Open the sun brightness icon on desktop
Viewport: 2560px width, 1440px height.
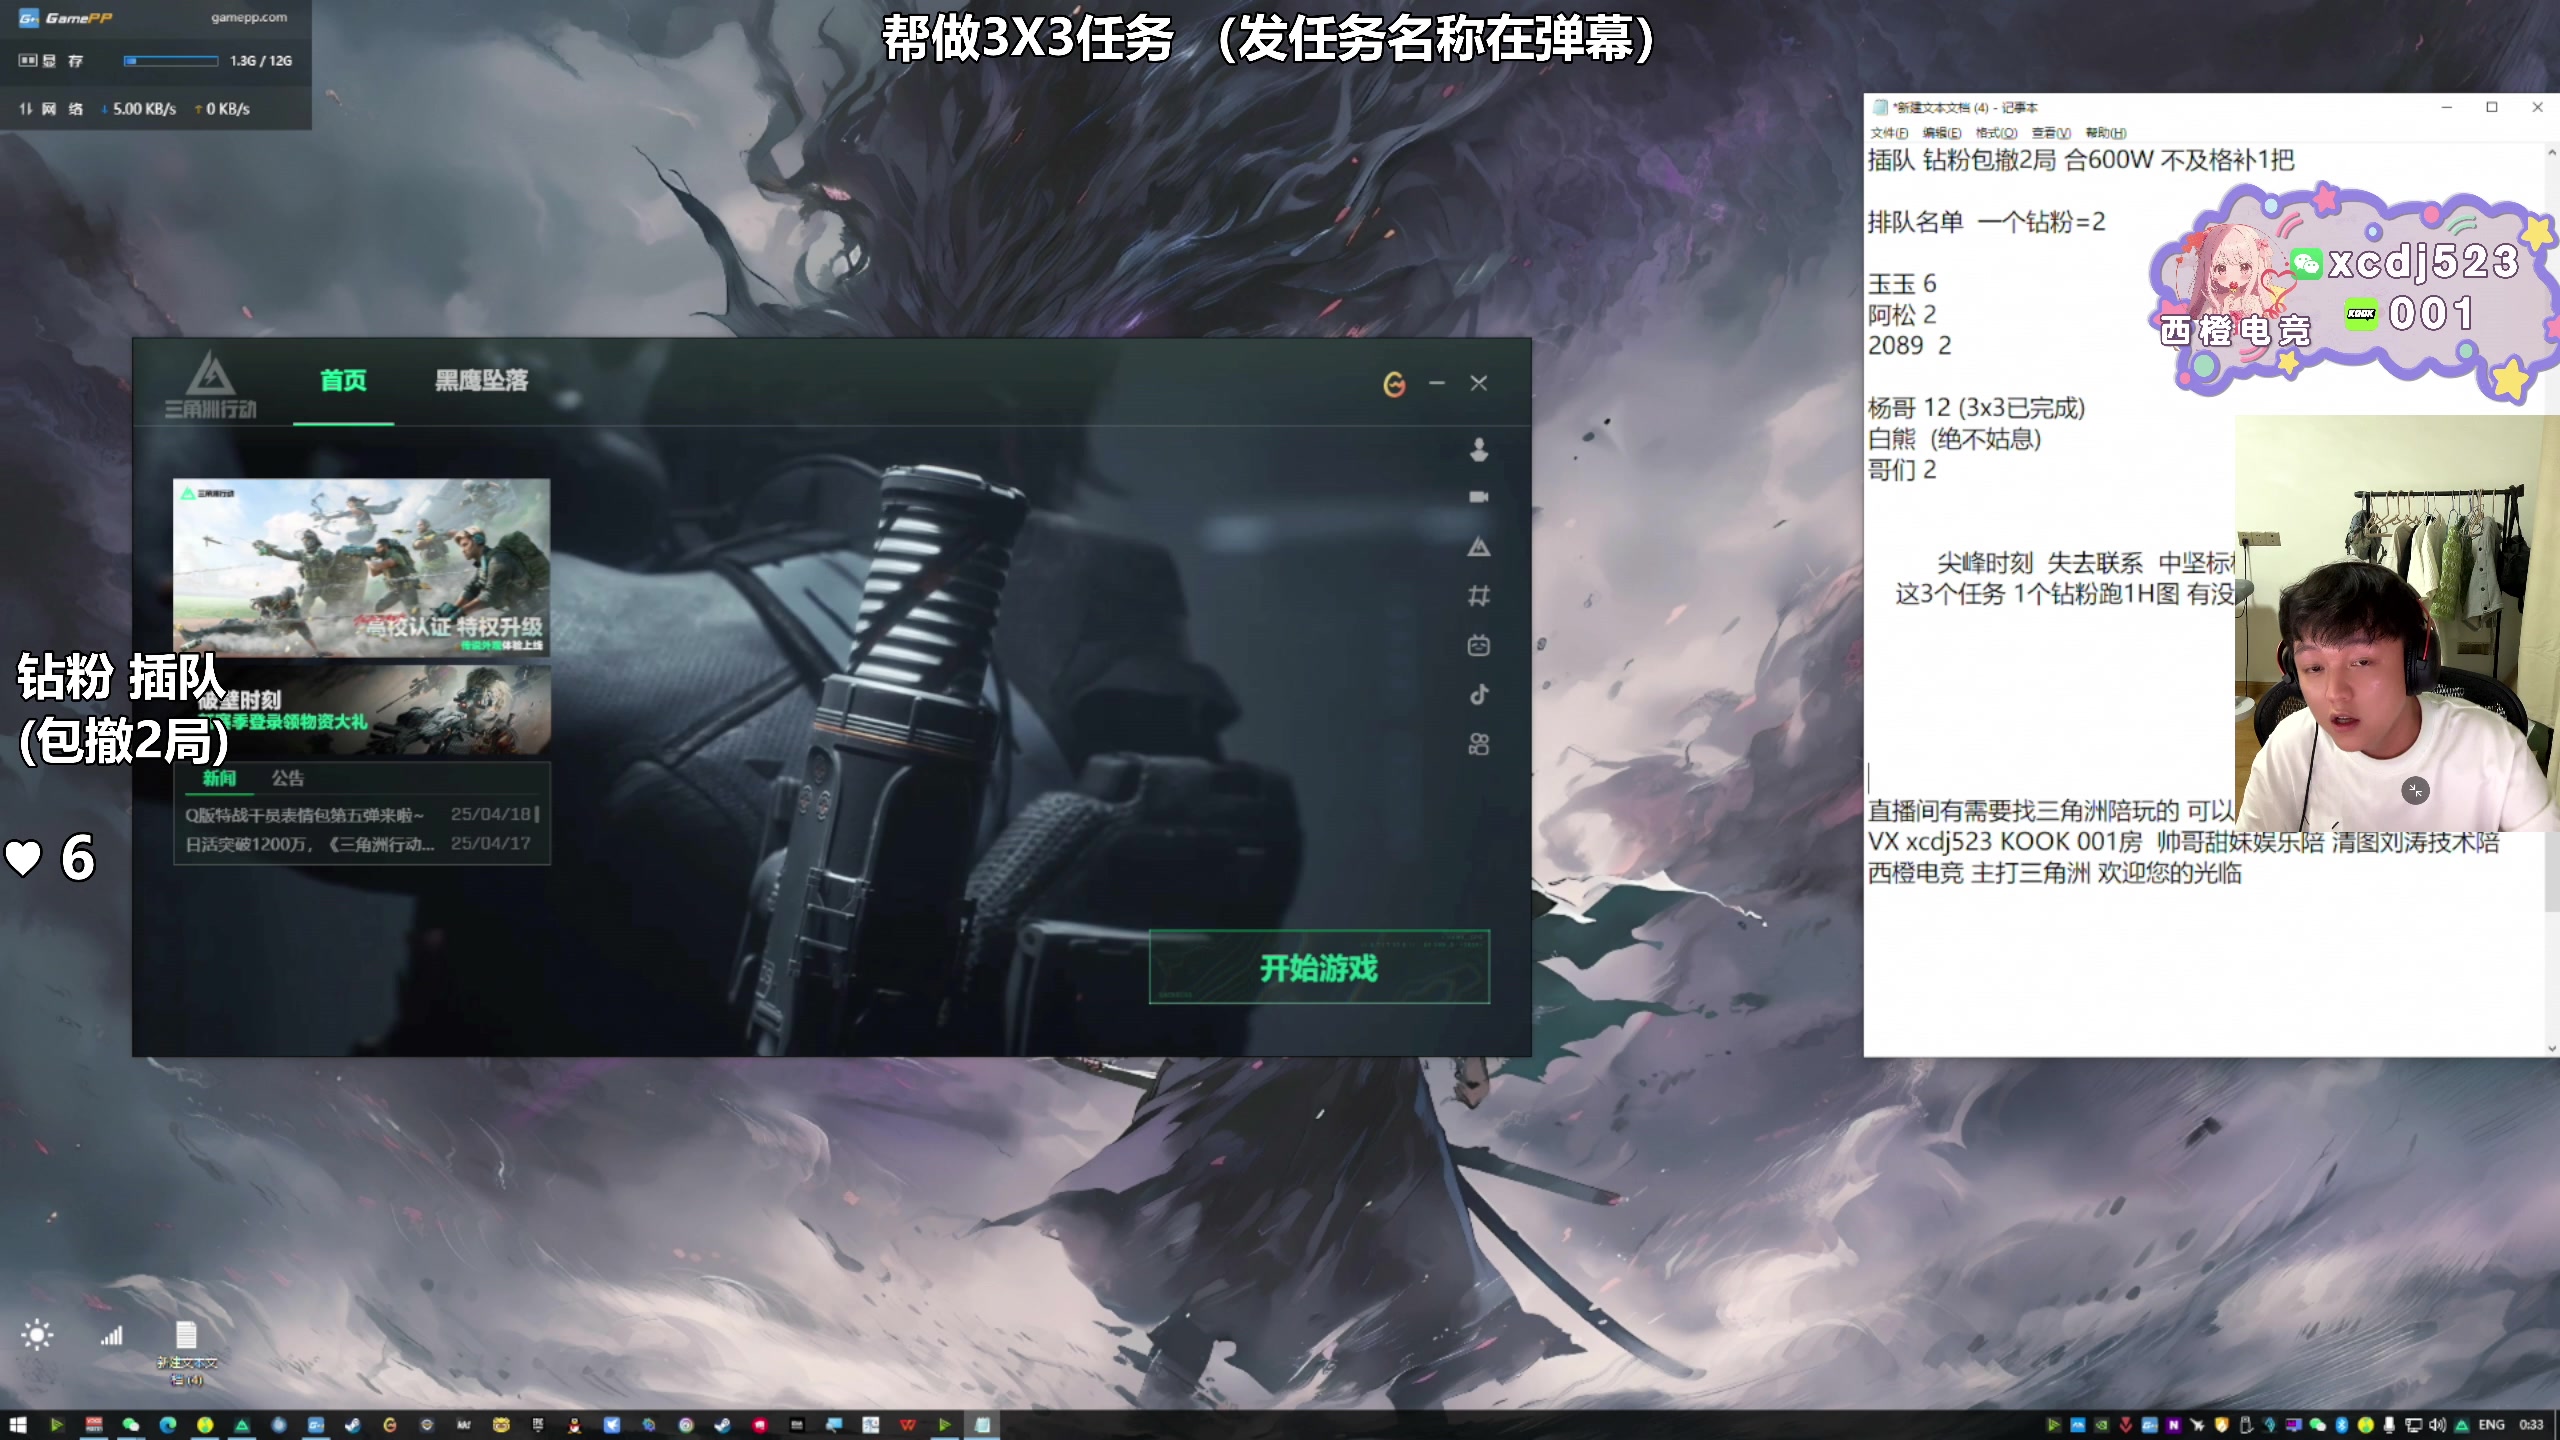coord(37,1335)
